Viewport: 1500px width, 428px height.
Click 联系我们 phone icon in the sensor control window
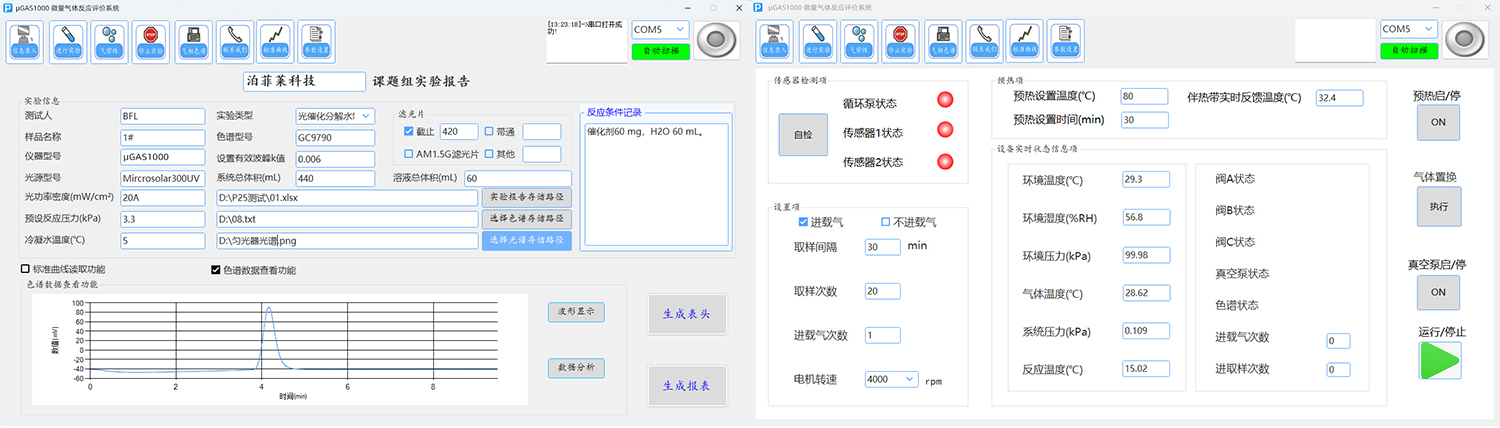984,42
